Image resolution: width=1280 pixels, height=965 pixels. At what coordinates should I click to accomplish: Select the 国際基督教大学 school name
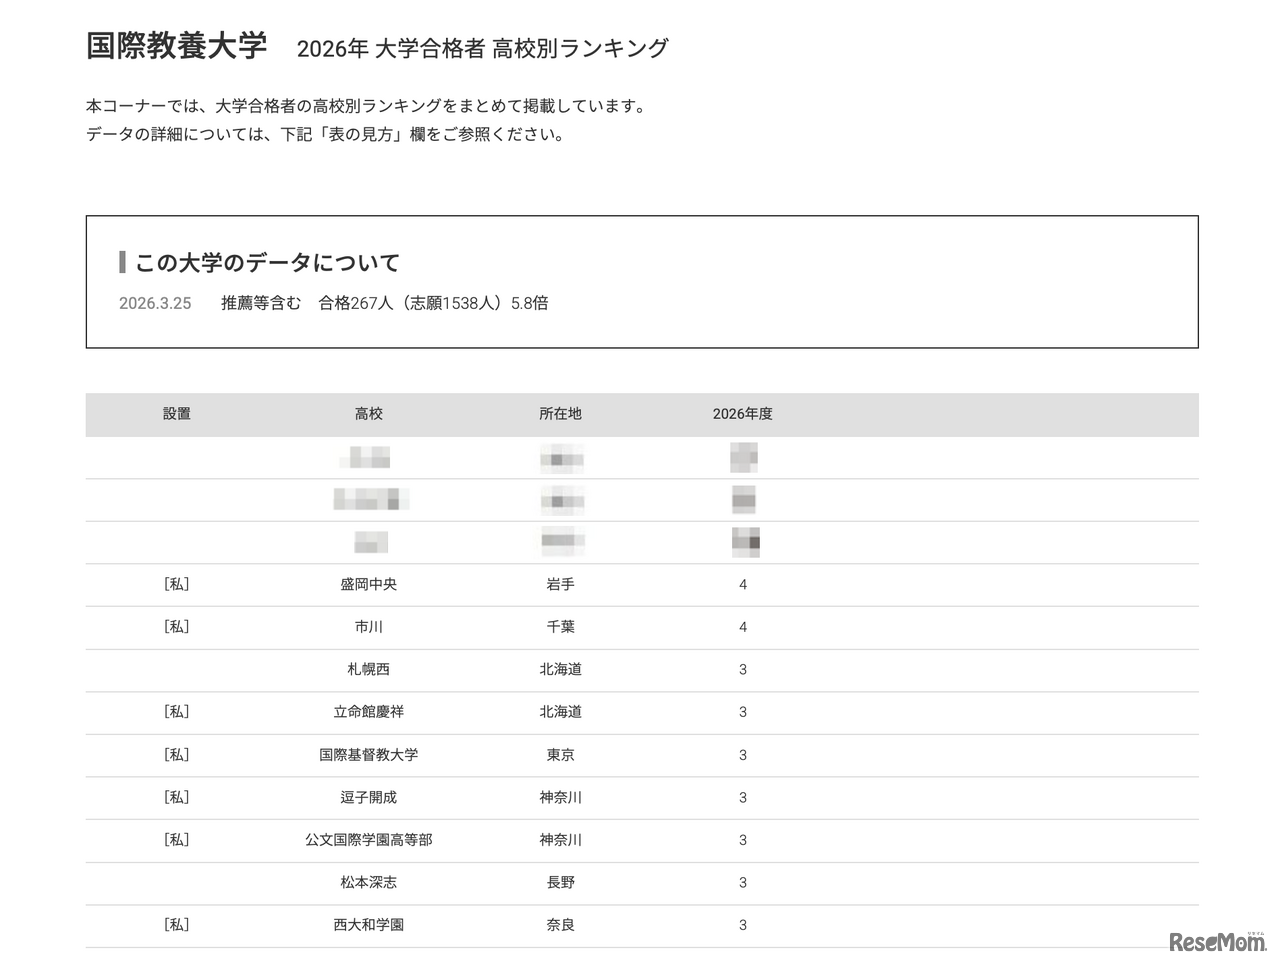click(369, 755)
